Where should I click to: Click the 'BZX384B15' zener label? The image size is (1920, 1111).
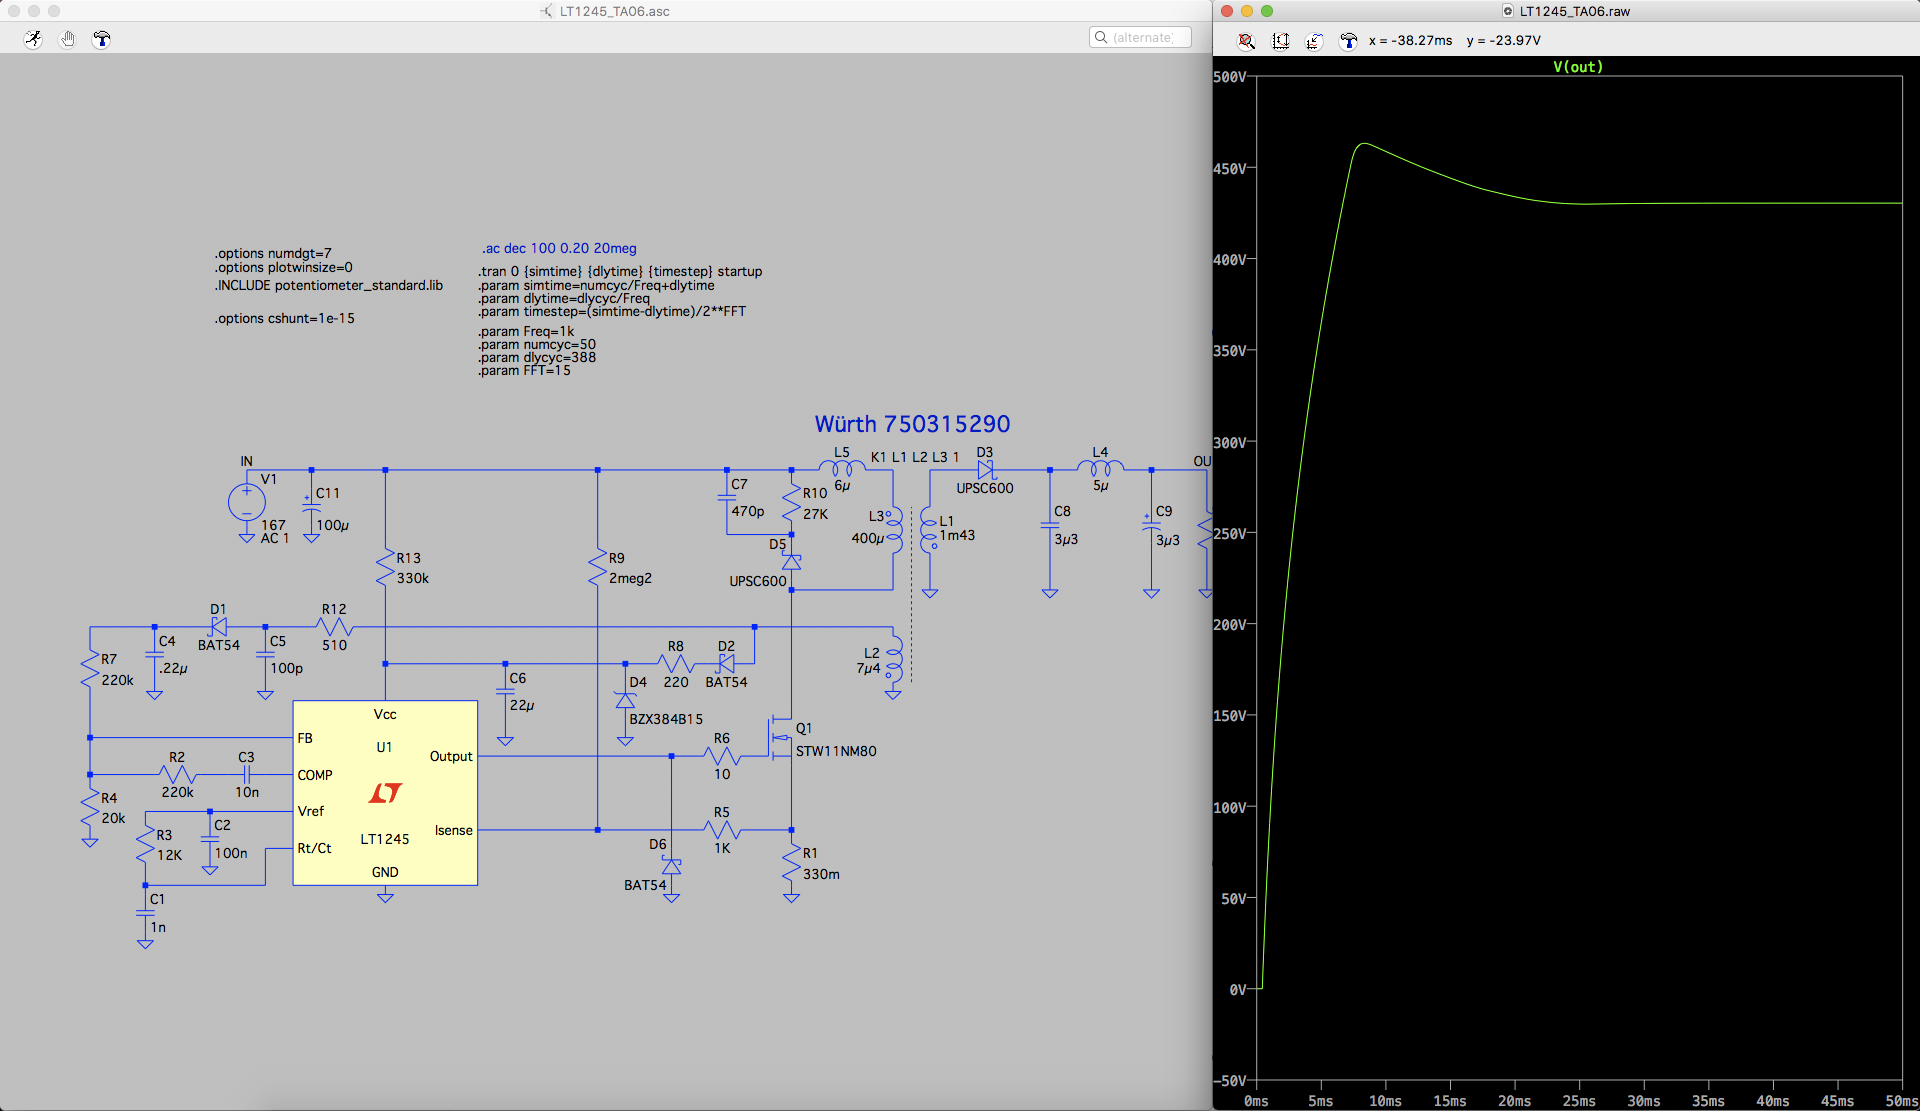pyautogui.click(x=666, y=719)
